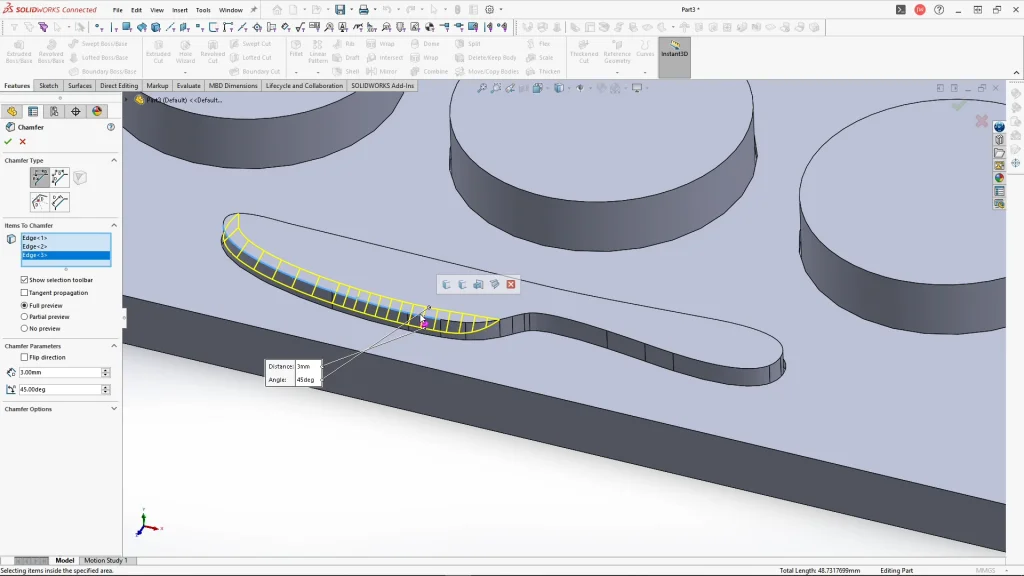Image resolution: width=1024 pixels, height=576 pixels.
Task: Cancel the chamfer with the red X
Action: tap(22, 141)
